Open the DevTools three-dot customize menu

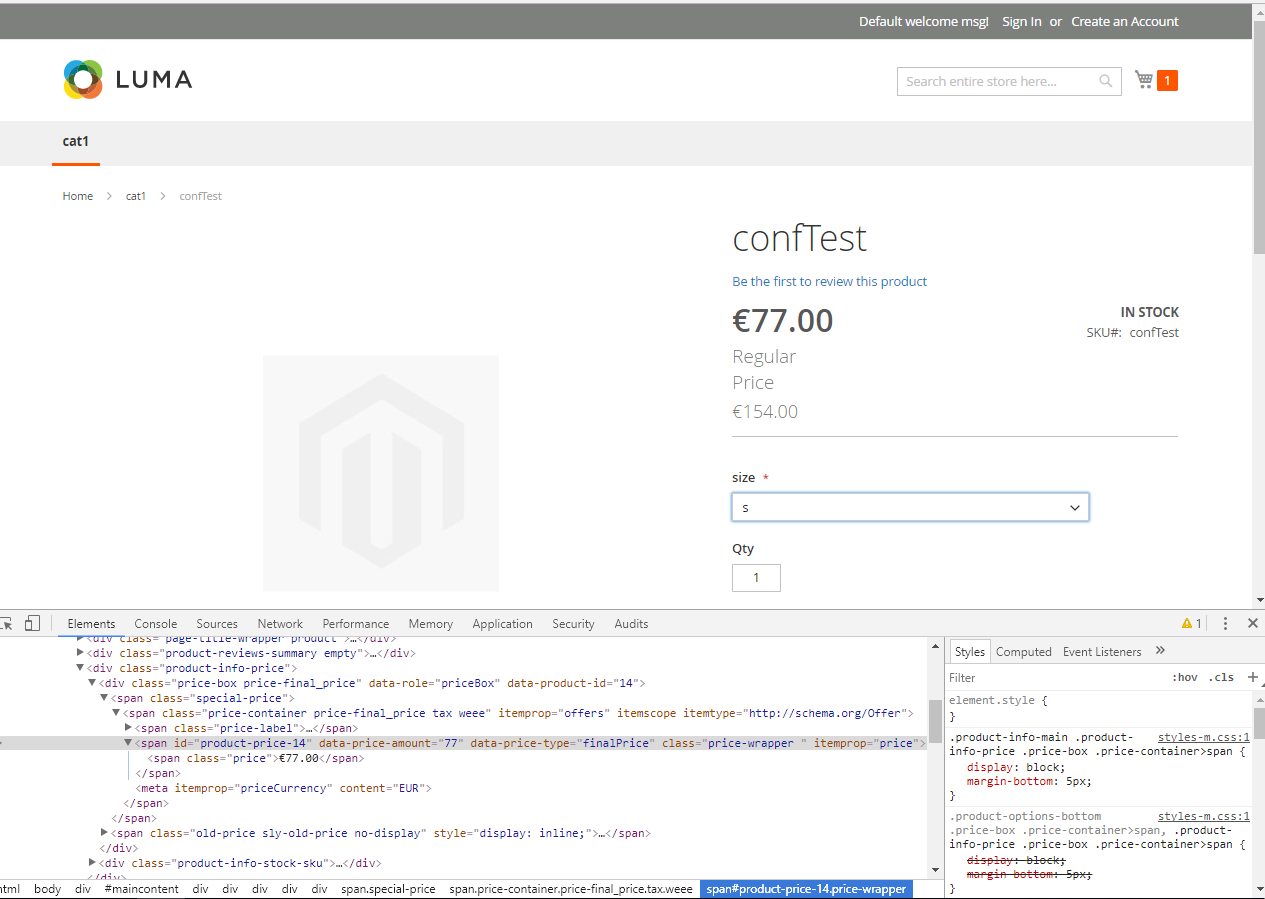coord(1225,623)
